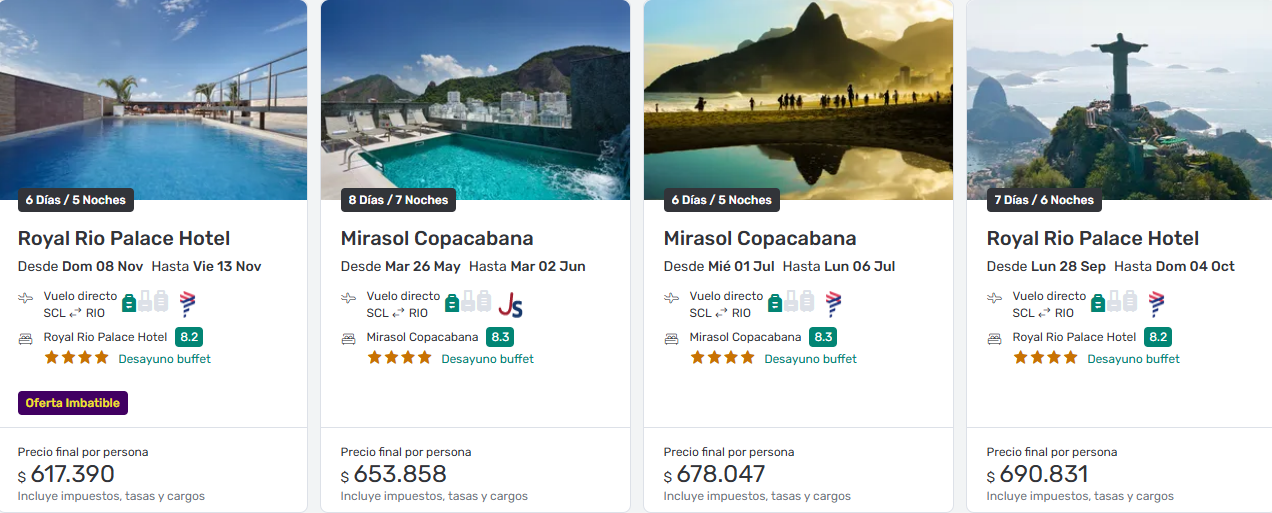Click the LATAM airline logo on first card
The image size is (1272, 513).
(187, 304)
